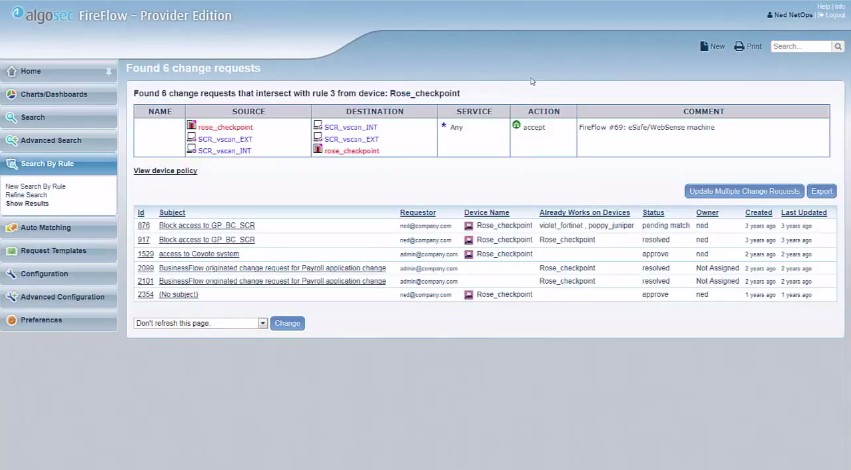851x470 pixels.
Task: Click Update Multiple Change Requests button
Action: coord(744,191)
